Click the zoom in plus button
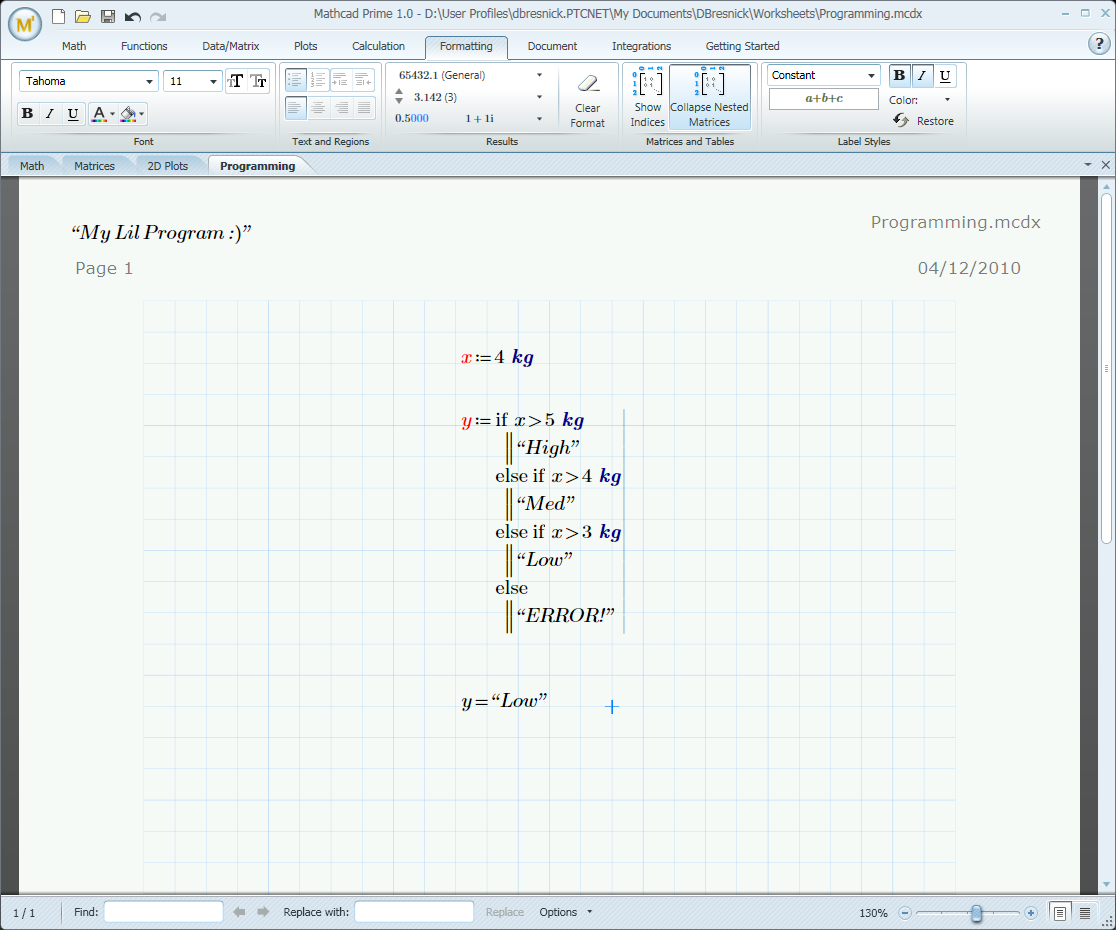This screenshot has height=930, width=1116. click(x=1031, y=913)
